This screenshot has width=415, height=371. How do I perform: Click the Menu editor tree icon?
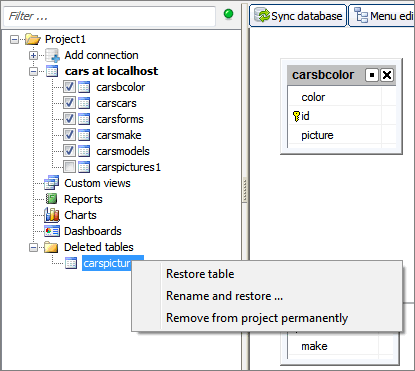click(361, 15)
